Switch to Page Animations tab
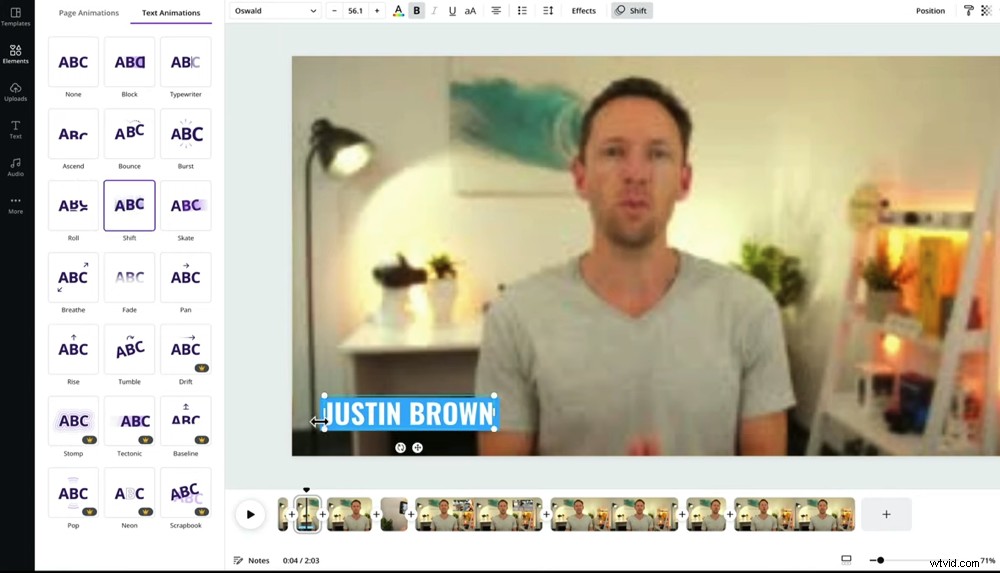The image size is (1000, 573). 89,13
